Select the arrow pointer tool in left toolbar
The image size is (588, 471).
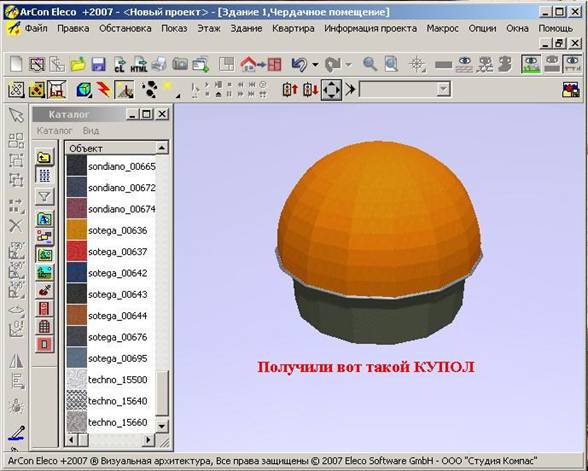pyautogui.click(x=16, y=115)
